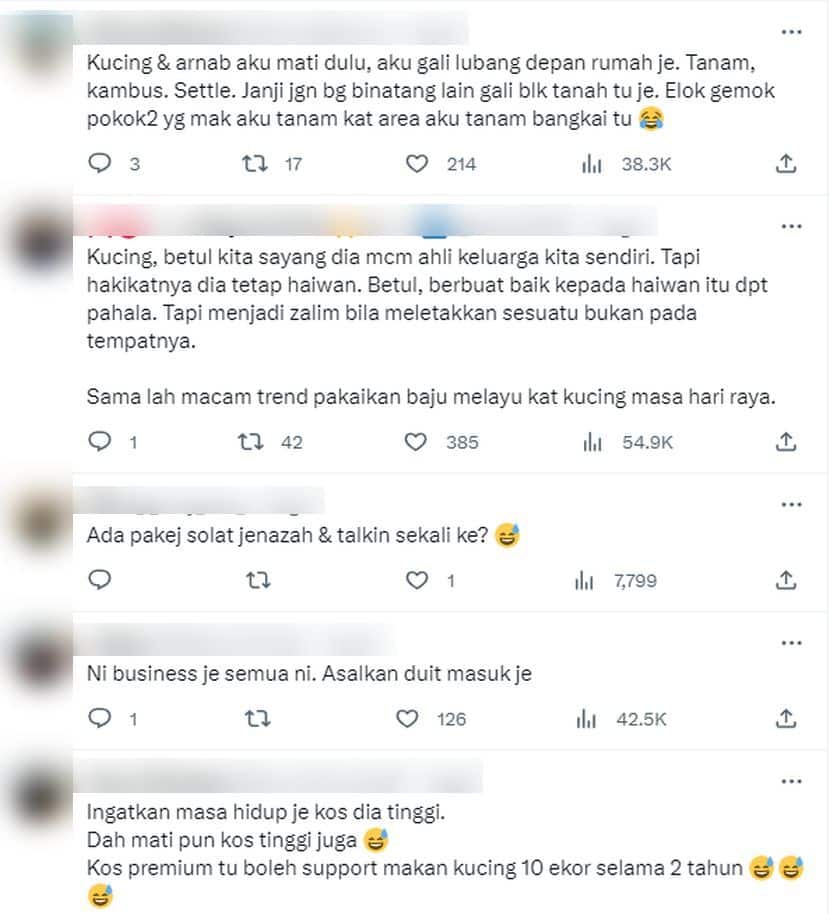The image size is (830, 914).
Task: Like the tweet with 385 likes
Action: tap(416, 442)
